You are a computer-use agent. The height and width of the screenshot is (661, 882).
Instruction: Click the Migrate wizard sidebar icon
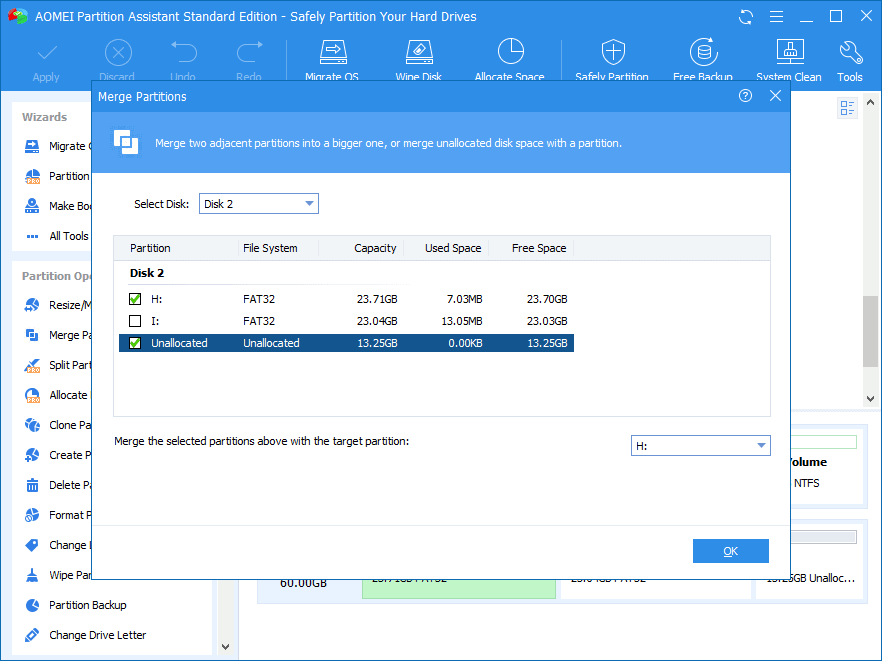[x=32, y=146]
